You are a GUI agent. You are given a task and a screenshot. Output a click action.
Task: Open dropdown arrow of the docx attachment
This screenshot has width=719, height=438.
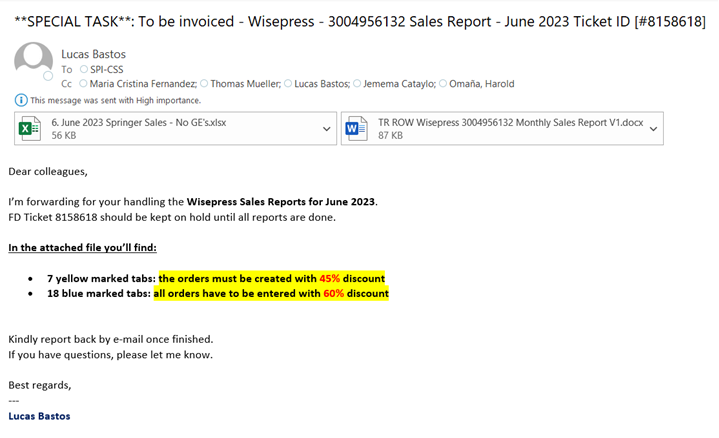click(653, 129)
